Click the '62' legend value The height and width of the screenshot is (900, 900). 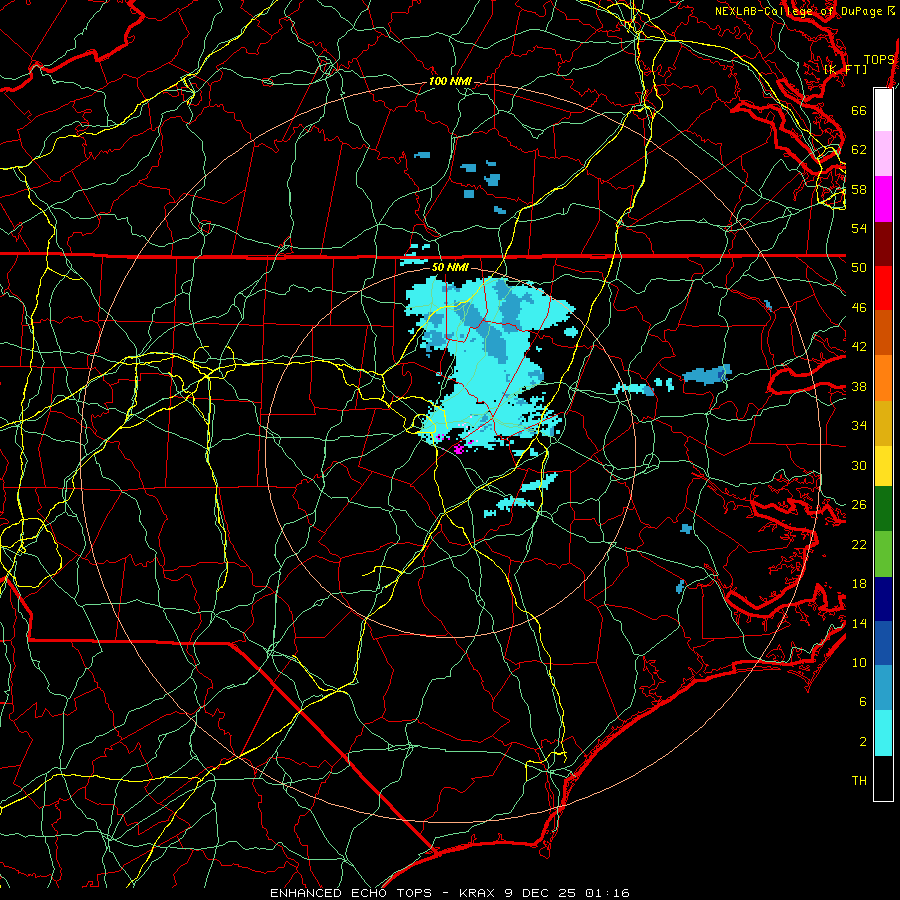(859, 150)
